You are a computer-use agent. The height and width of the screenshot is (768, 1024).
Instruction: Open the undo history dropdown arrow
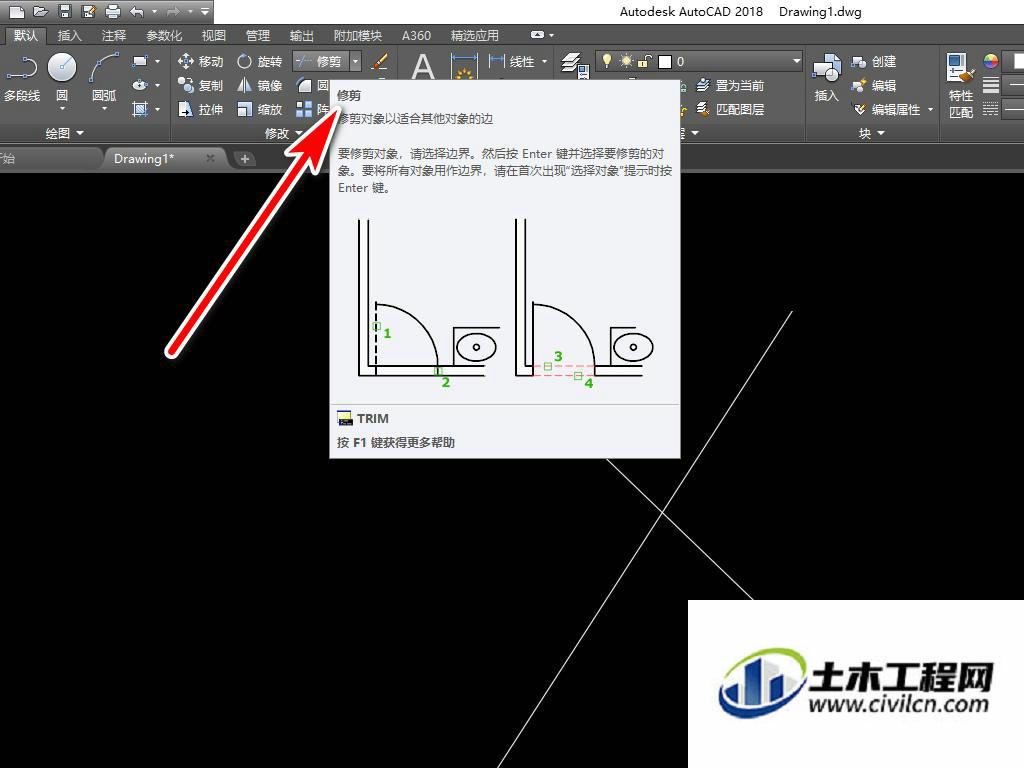[x=154, y=11]
